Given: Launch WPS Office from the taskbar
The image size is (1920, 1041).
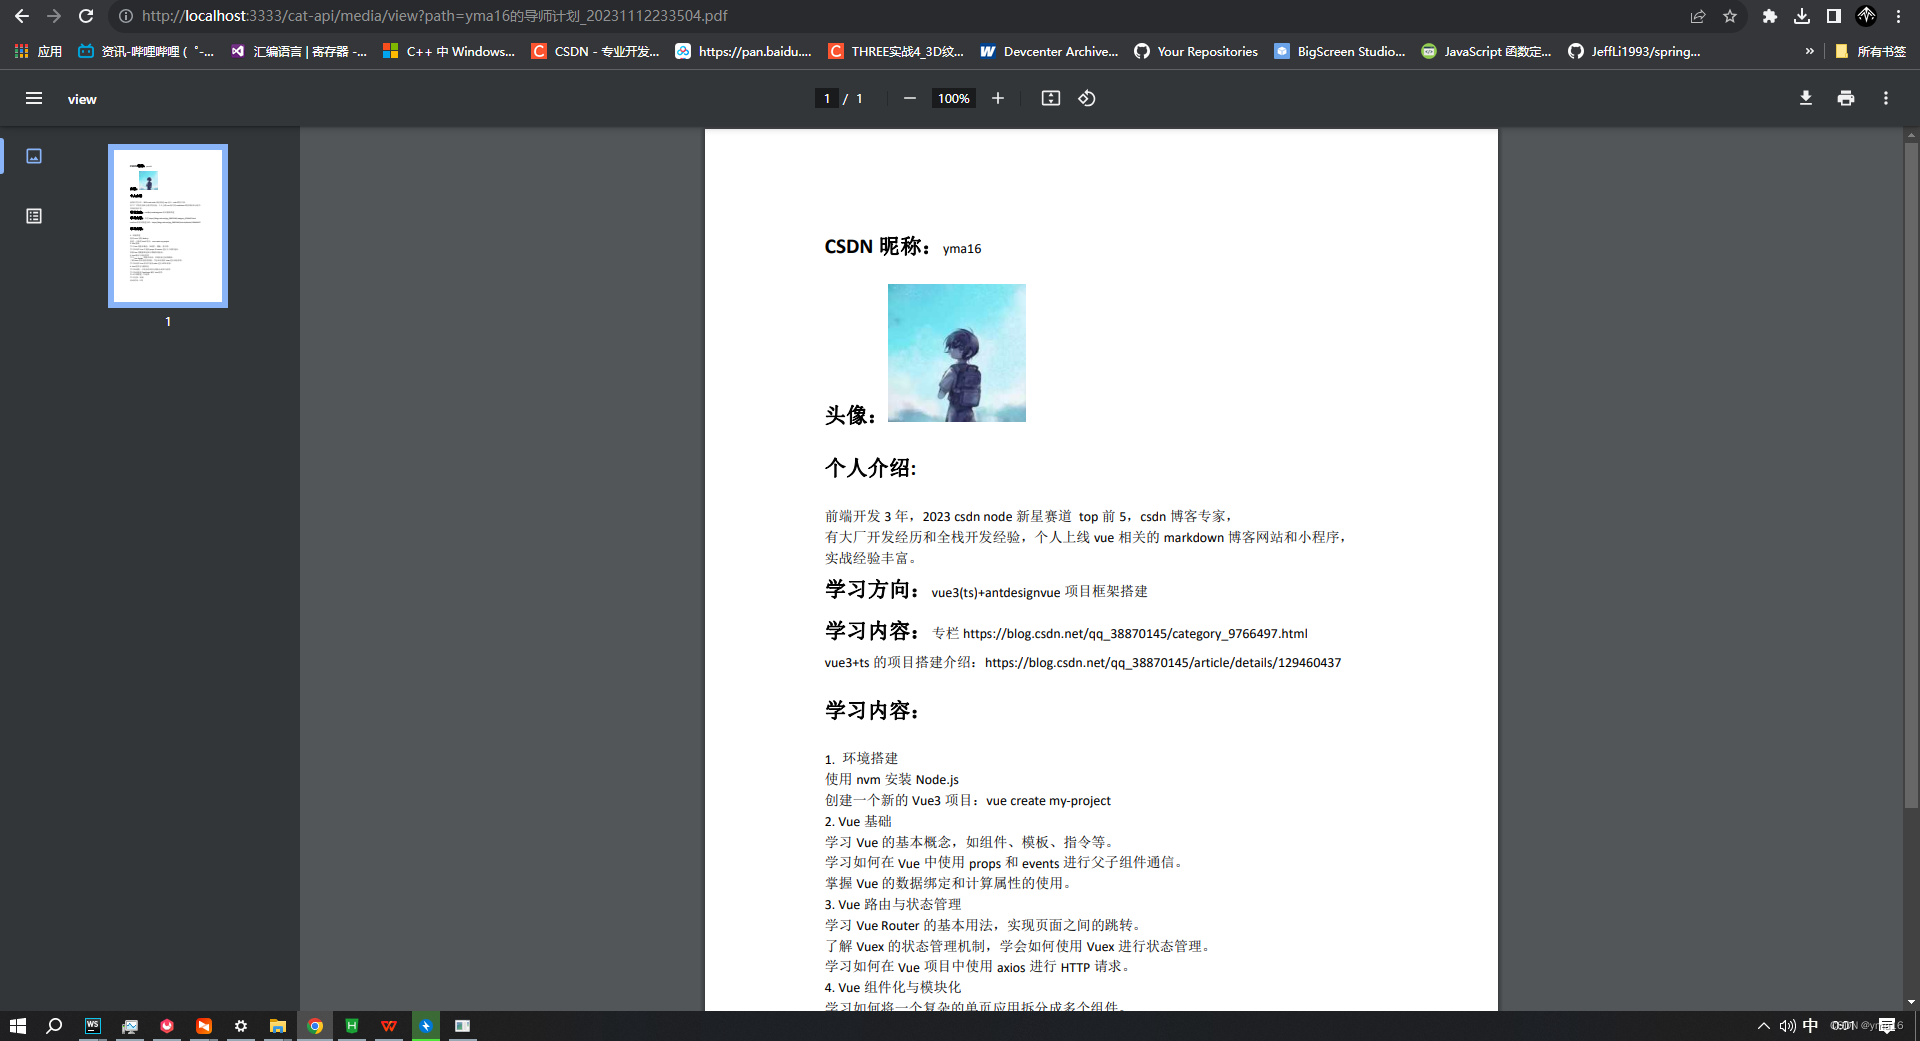Looking at the screenshot, I should [x=388, y=1026].
